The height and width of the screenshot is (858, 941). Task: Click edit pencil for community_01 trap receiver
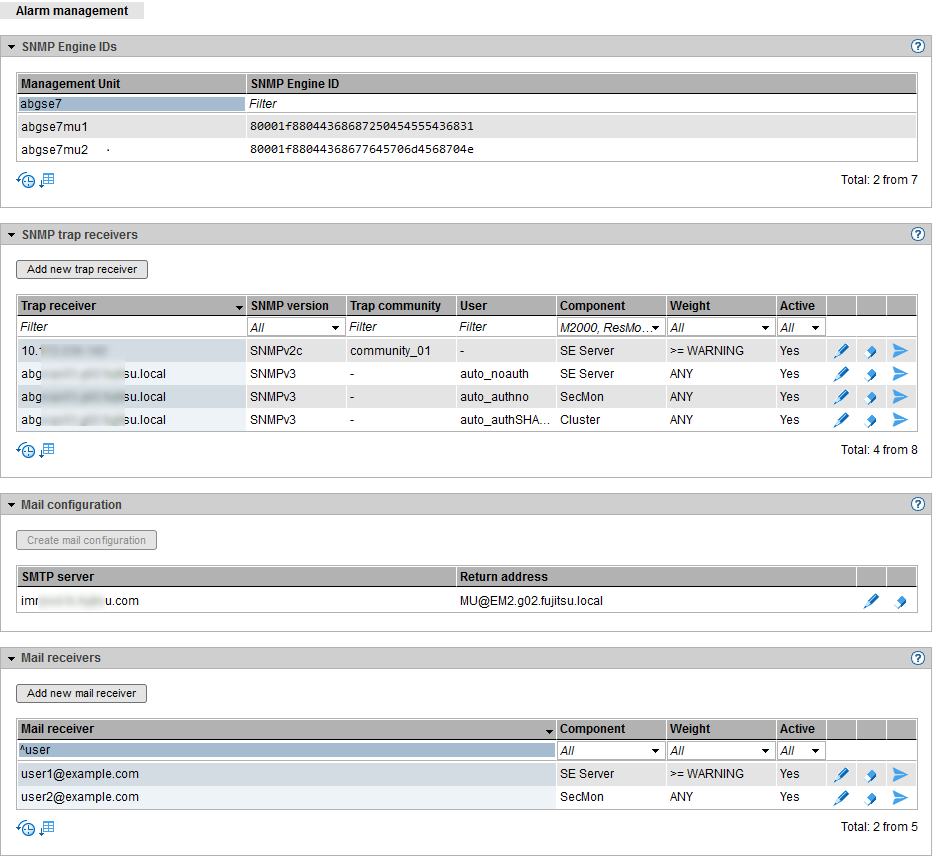tap(841, 351)
